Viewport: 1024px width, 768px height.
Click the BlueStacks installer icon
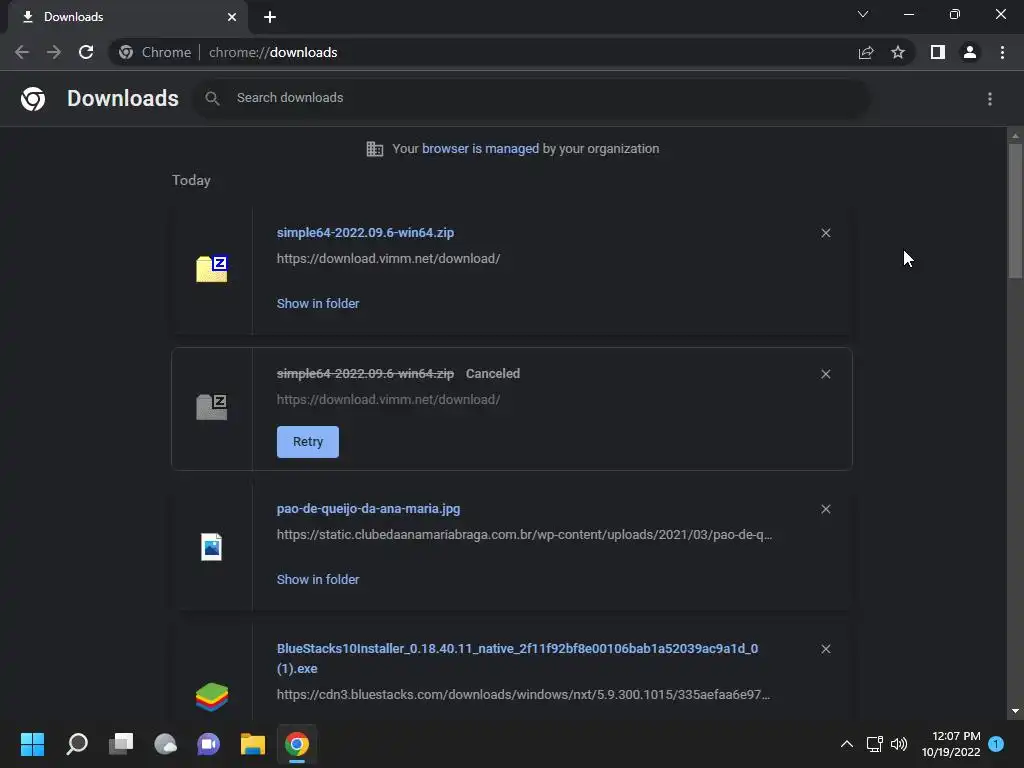[x=212, y=697]
